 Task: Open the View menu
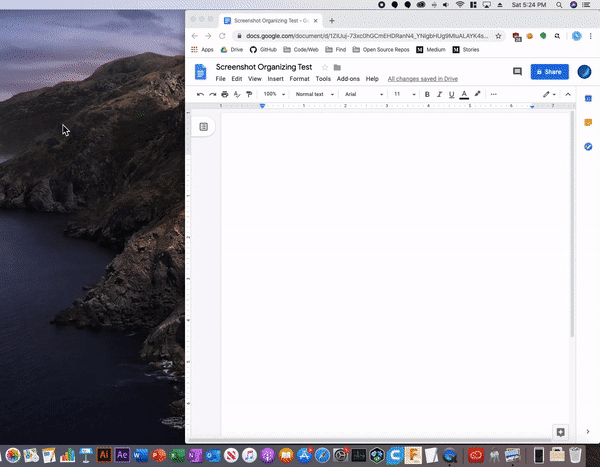(254, 79)
